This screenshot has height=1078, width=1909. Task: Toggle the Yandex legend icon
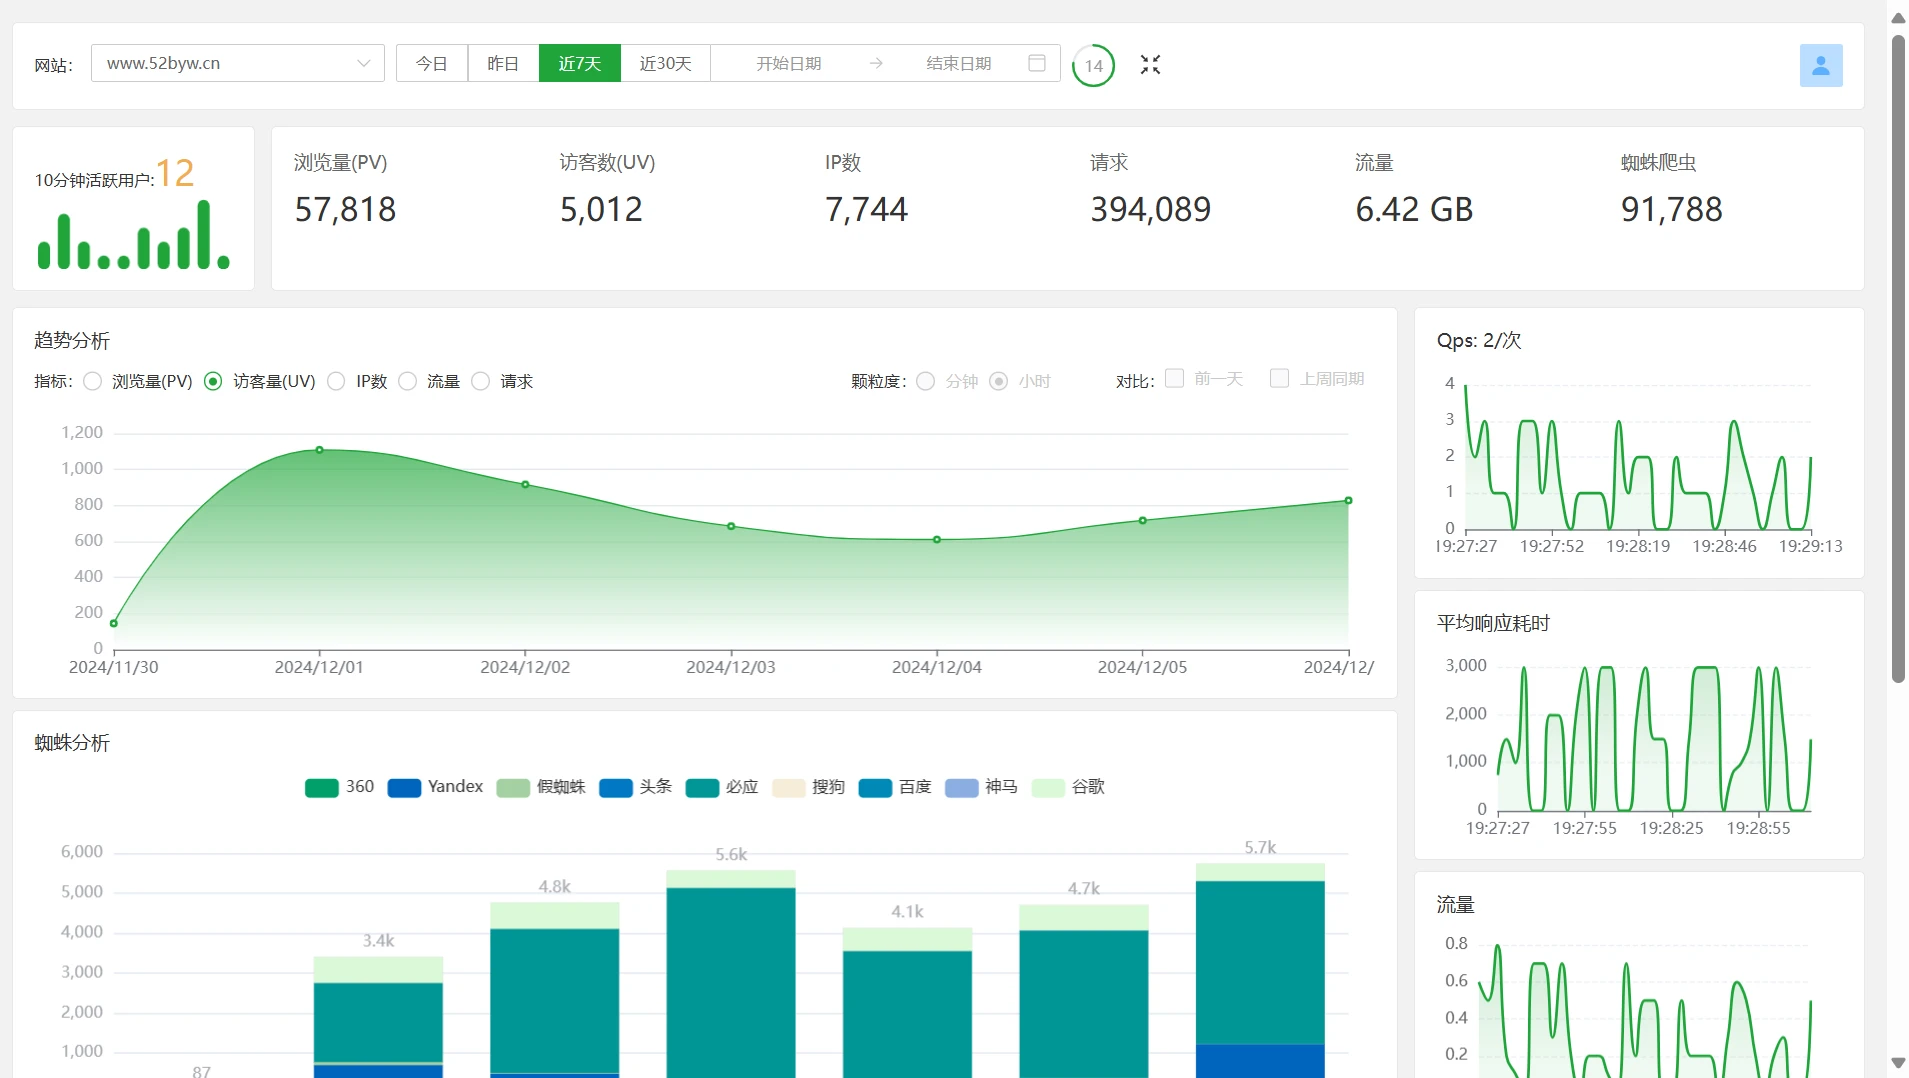tap(404, 788)
